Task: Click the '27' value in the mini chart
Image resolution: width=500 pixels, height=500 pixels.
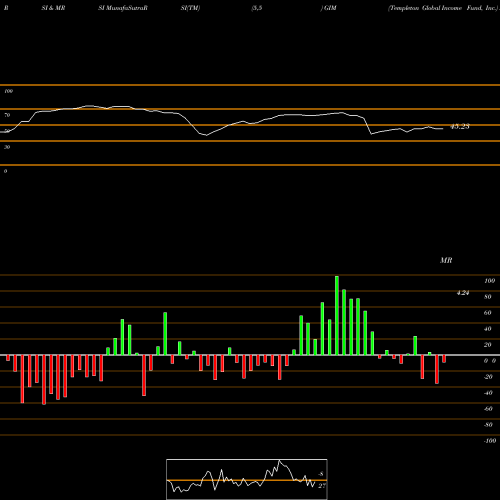Action: (322, 486)
